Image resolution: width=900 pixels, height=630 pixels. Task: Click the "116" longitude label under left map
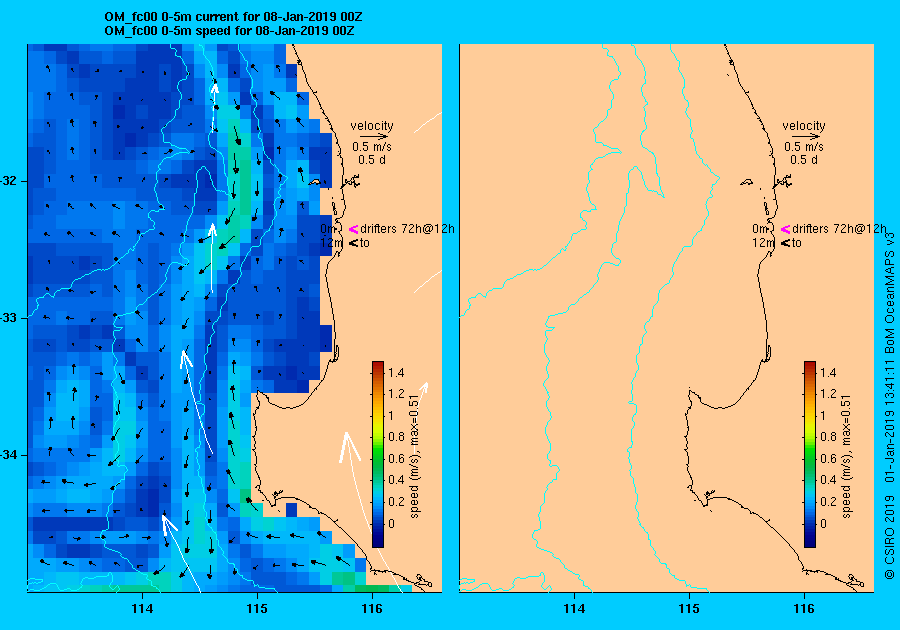click(x=372, y=609)
